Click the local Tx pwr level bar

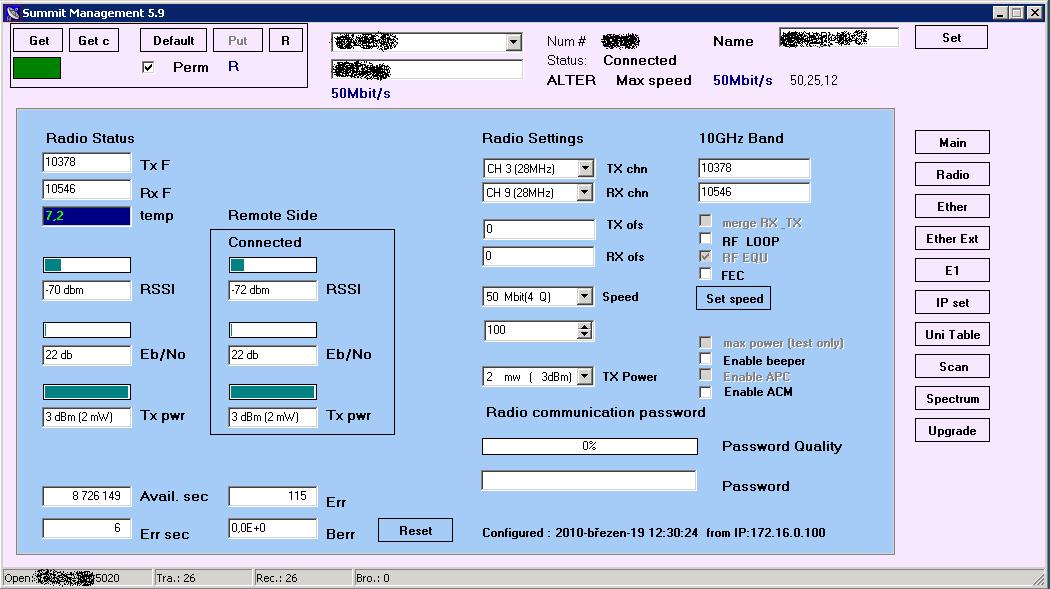86,392
